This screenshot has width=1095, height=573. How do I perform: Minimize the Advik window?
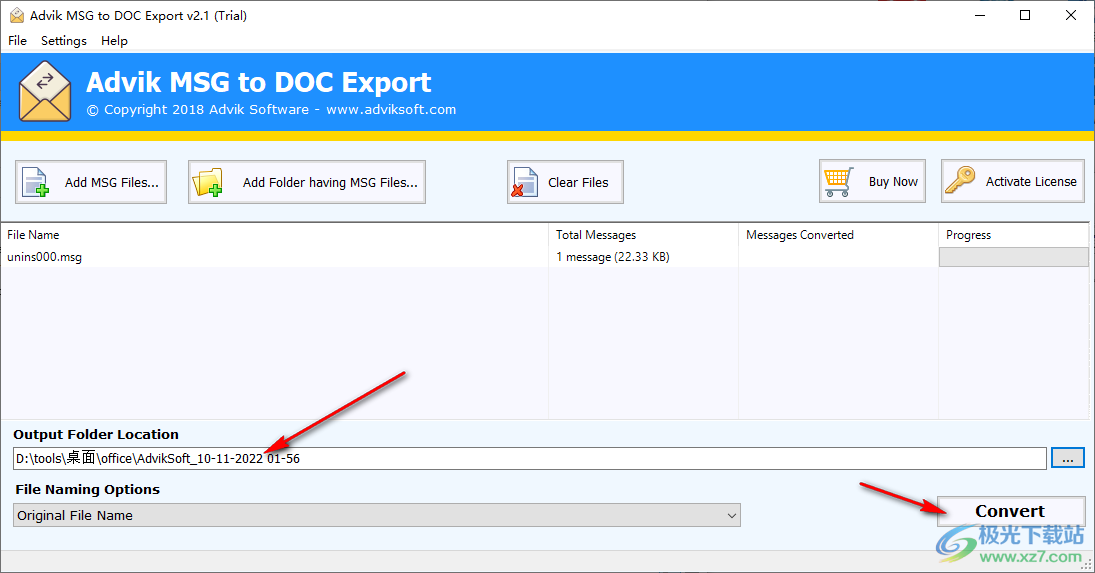(x=980, y=15)
